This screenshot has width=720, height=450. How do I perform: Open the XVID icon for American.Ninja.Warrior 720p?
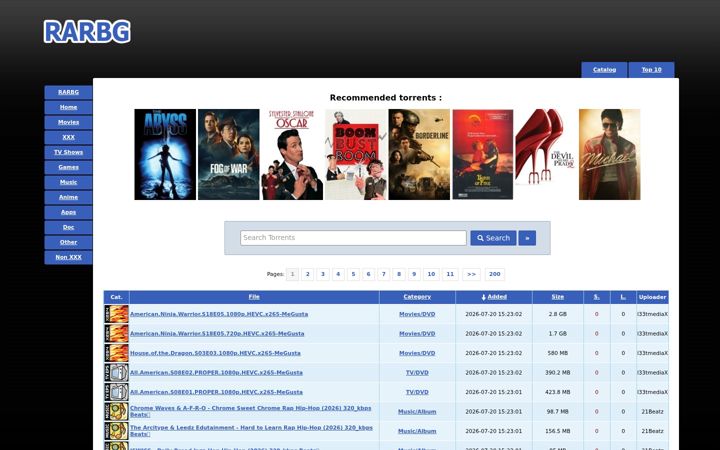tap(117, 333)
